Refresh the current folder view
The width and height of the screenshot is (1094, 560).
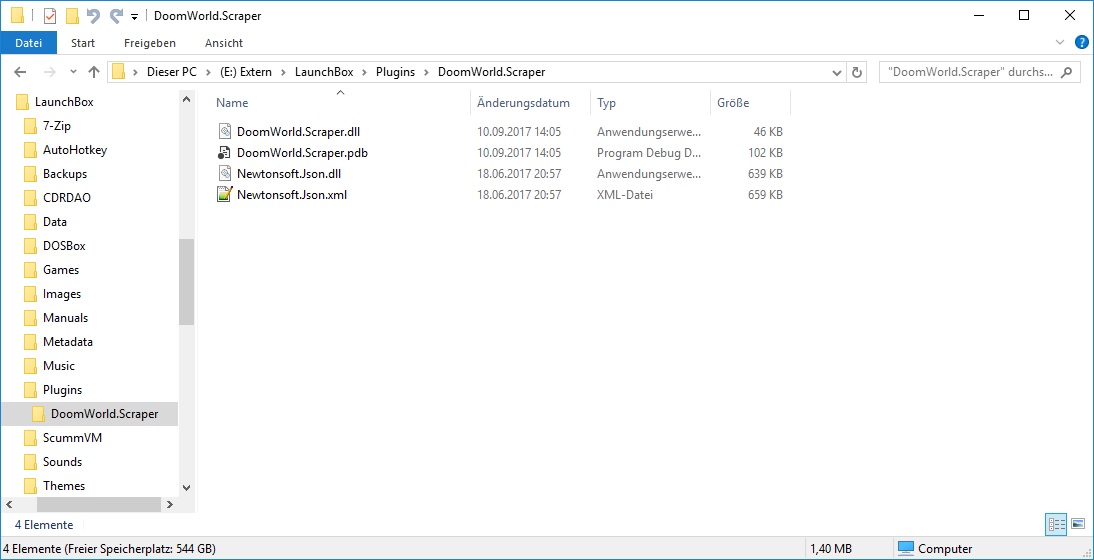click(x=857, y=72)
